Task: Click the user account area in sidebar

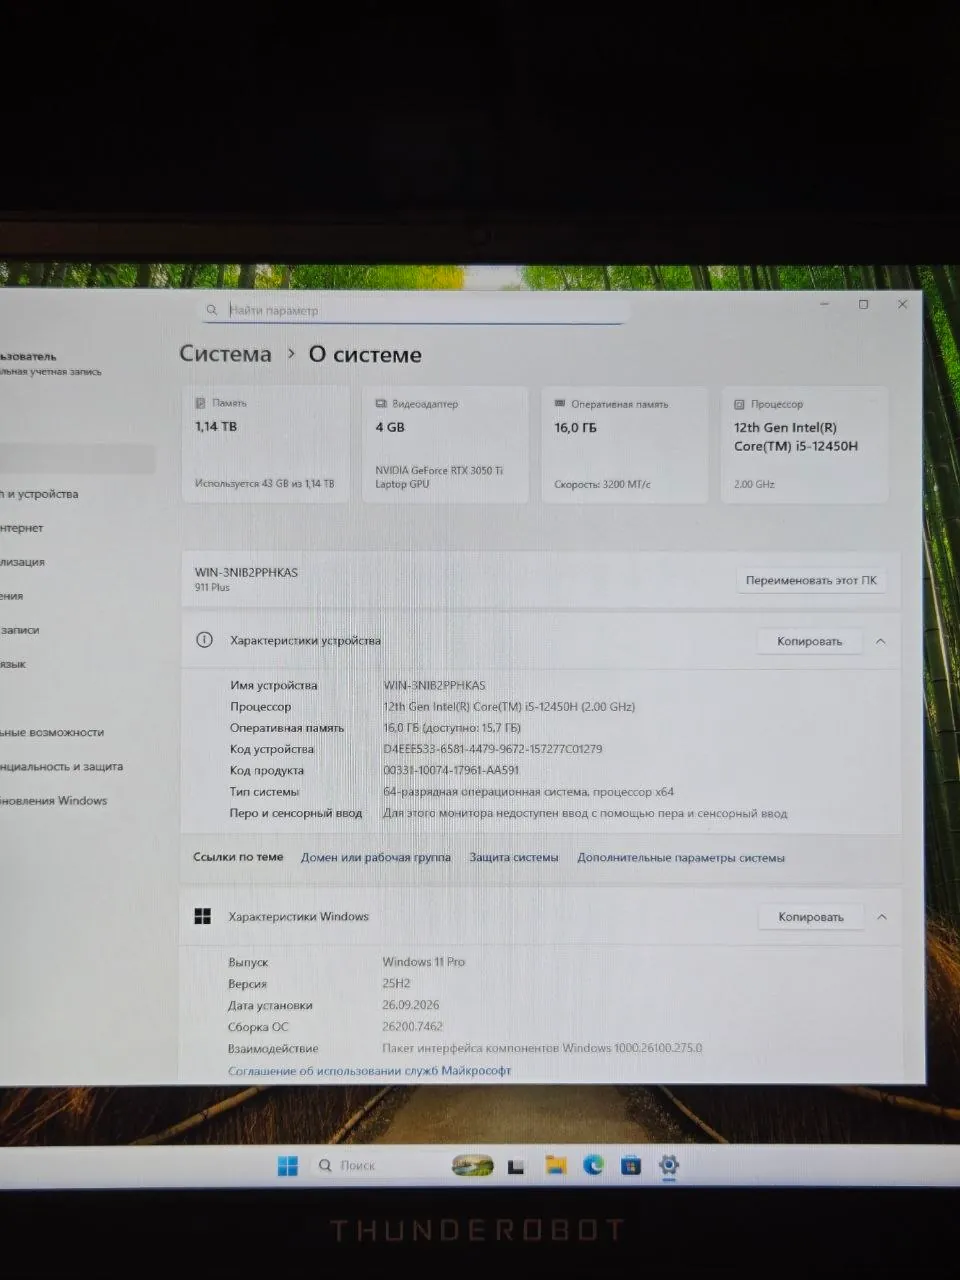Action: [x=50, y=364]
